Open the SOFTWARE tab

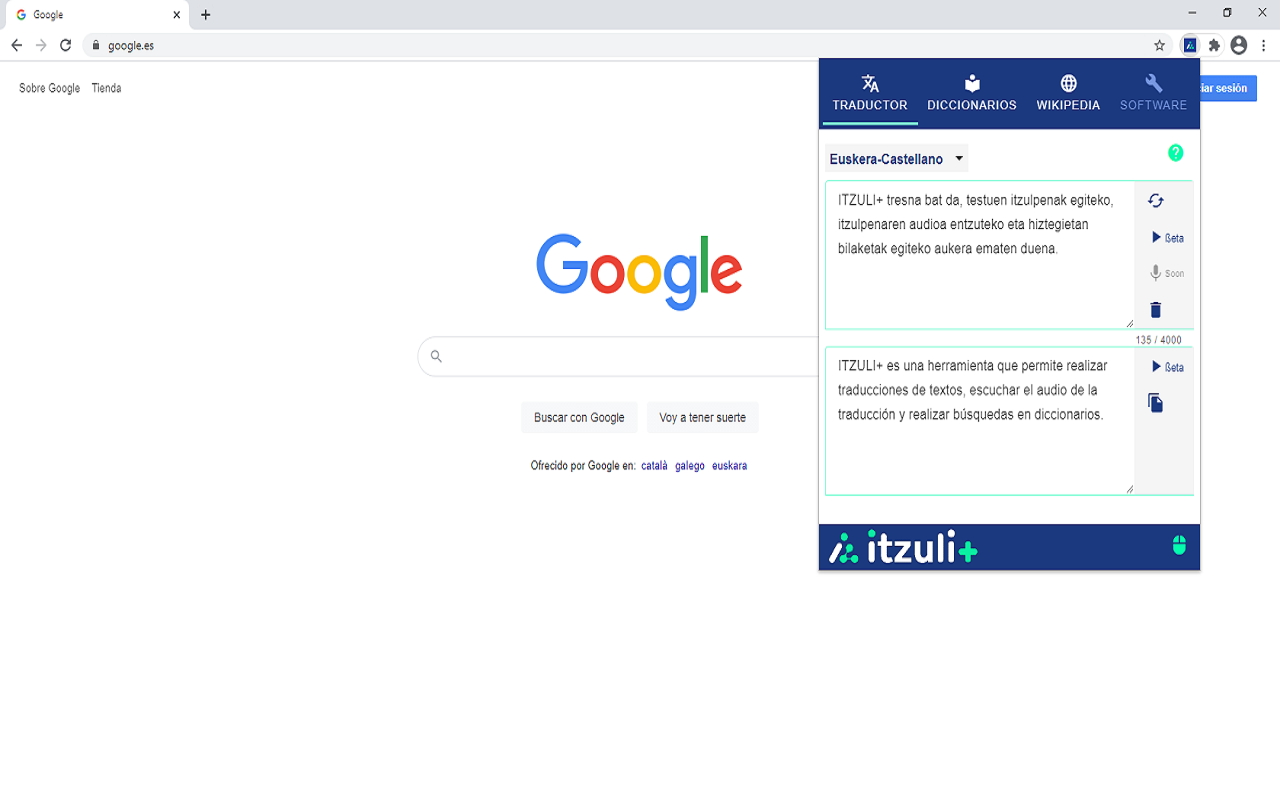point(1152,93)
